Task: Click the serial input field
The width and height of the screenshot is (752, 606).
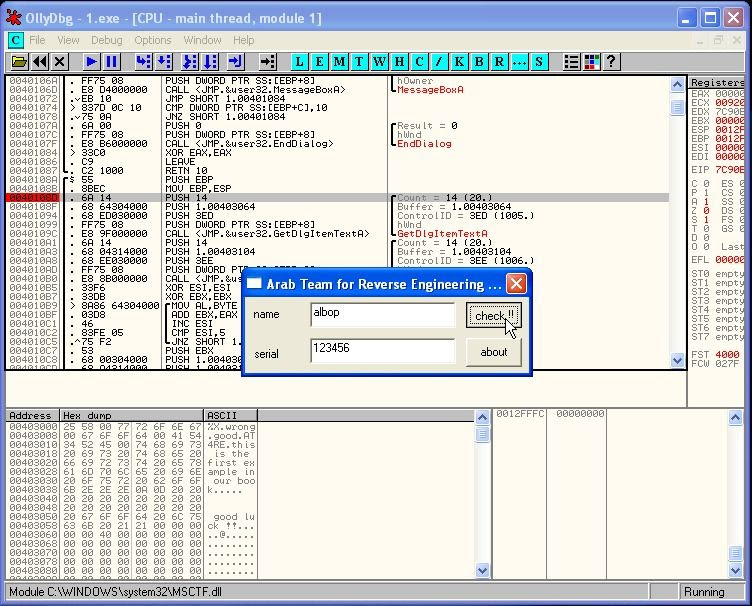Action: point(383,350)
